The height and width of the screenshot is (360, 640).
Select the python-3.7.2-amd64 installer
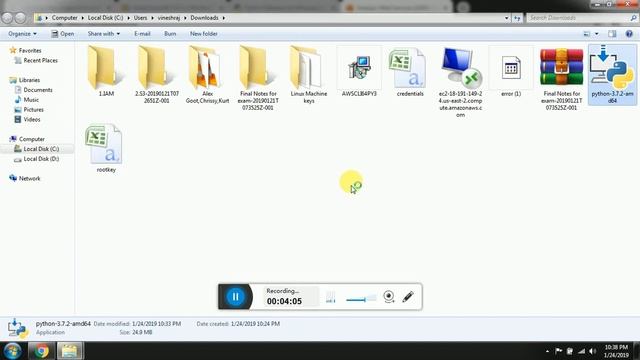pos(612,74)
